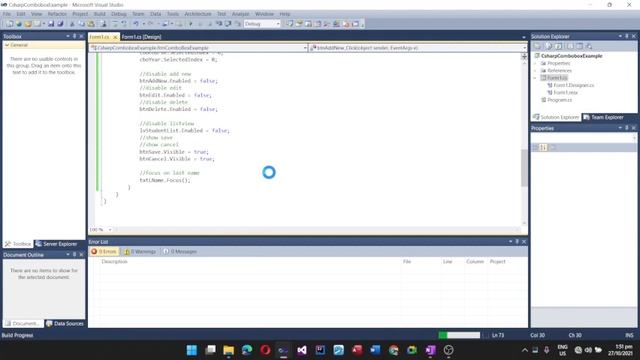Click Refresh icon in Solution Explorer toolbar

[558, 46]
